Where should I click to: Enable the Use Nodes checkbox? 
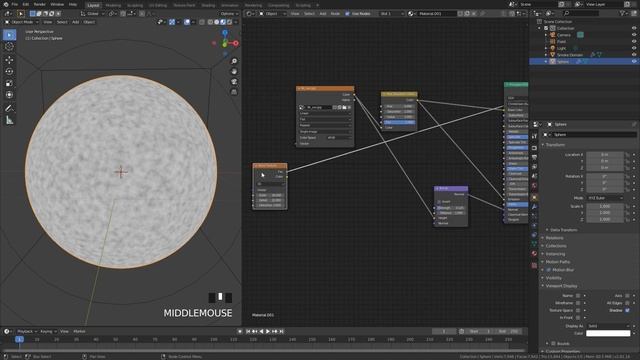coord(347,13)
